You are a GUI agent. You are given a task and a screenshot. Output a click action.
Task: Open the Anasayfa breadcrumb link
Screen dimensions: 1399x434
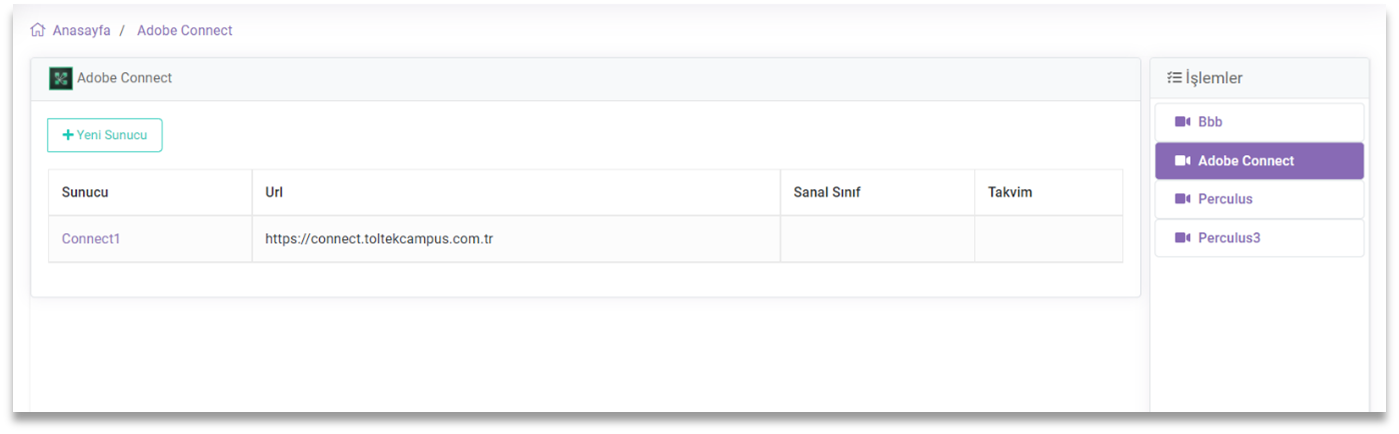click(81, 31)
